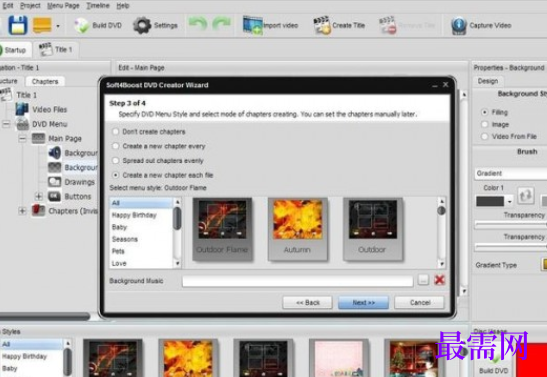Select Image background style radio
The image size is (547, 377).
tap(484, 125)
